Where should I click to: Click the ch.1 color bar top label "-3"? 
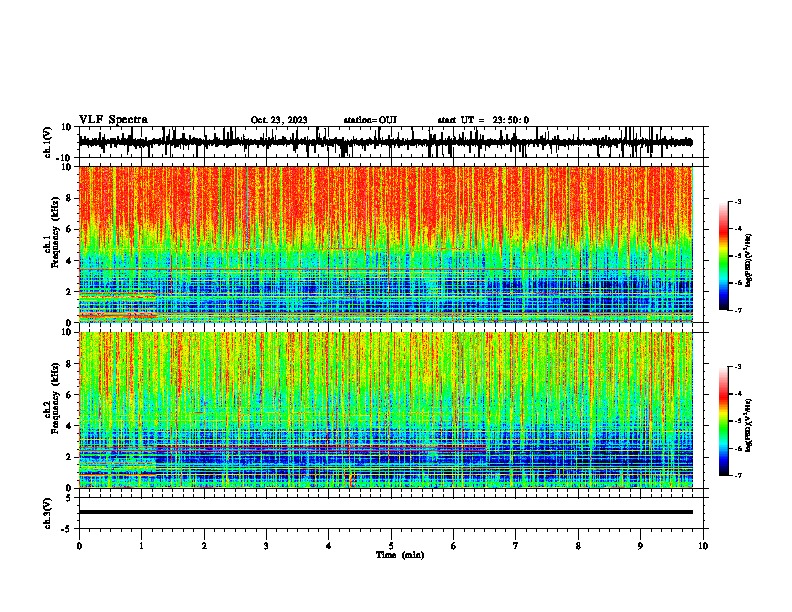(737, 201)
